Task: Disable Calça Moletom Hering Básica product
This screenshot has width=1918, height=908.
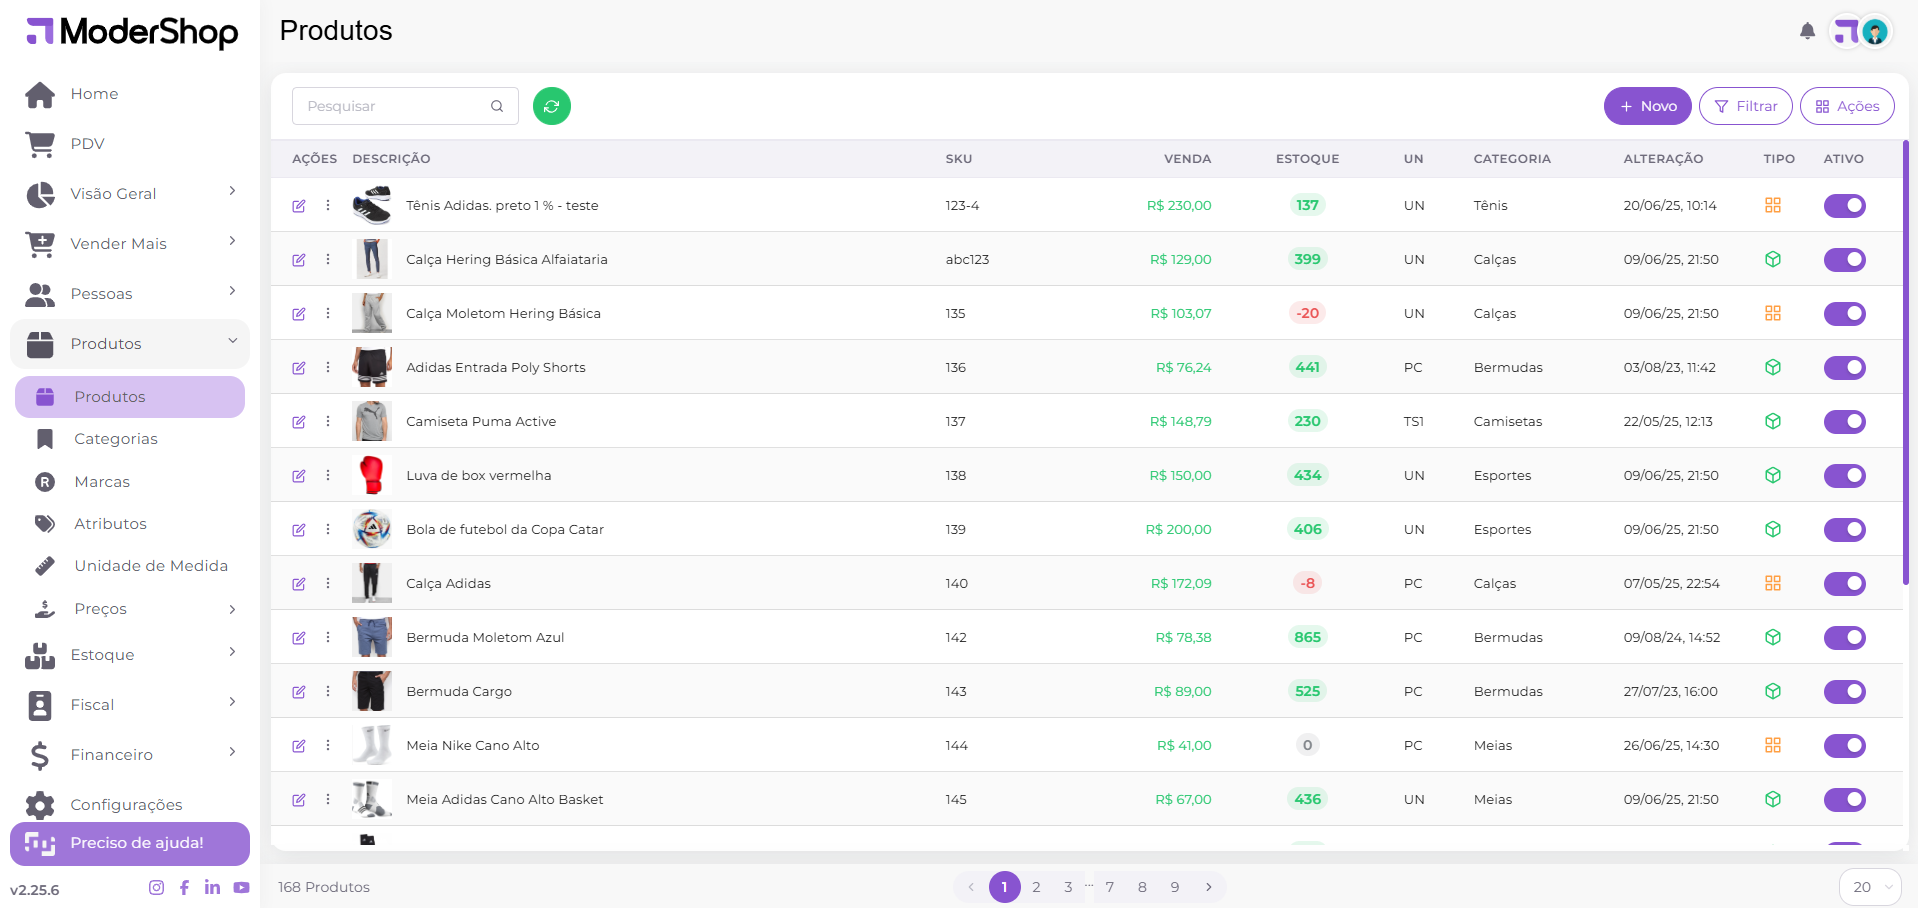Action: (x=1844, y=314)
